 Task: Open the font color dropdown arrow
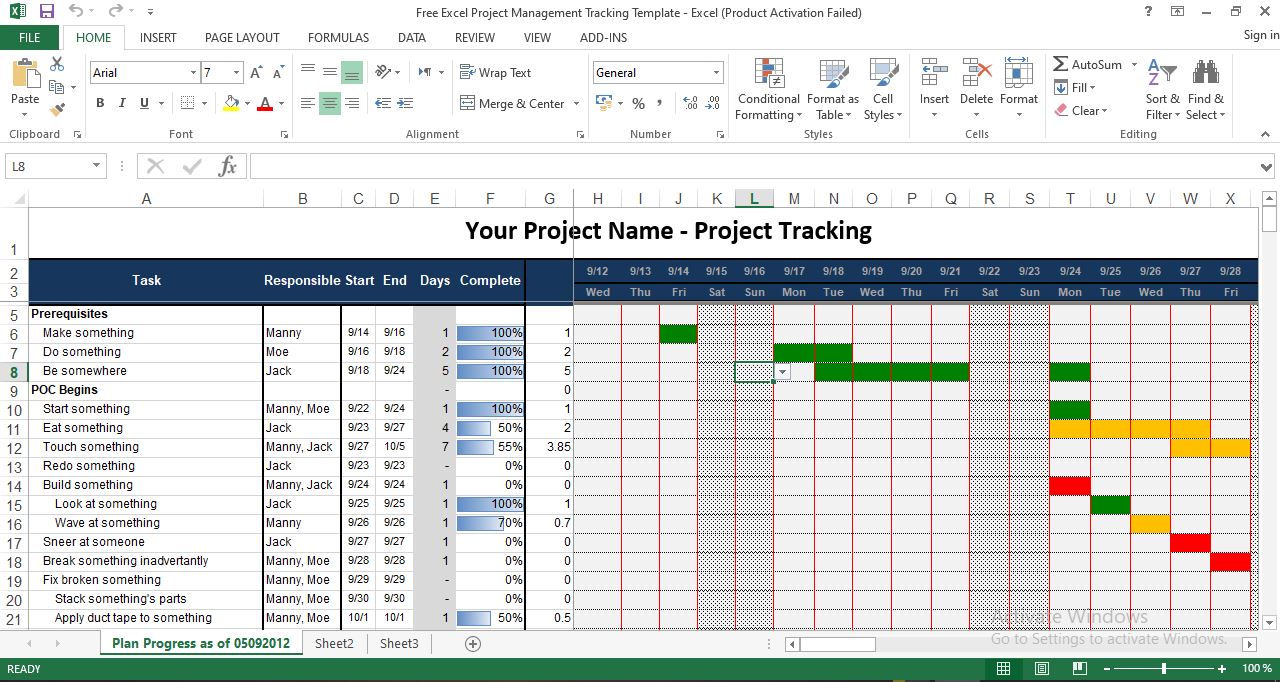tap(284, 104)
